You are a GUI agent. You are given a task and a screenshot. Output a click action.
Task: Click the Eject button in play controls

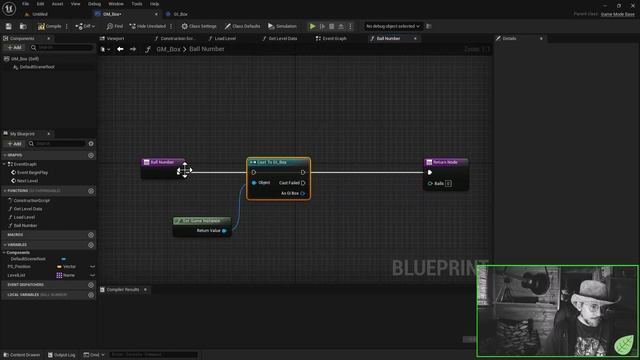[x=341, y=26]
